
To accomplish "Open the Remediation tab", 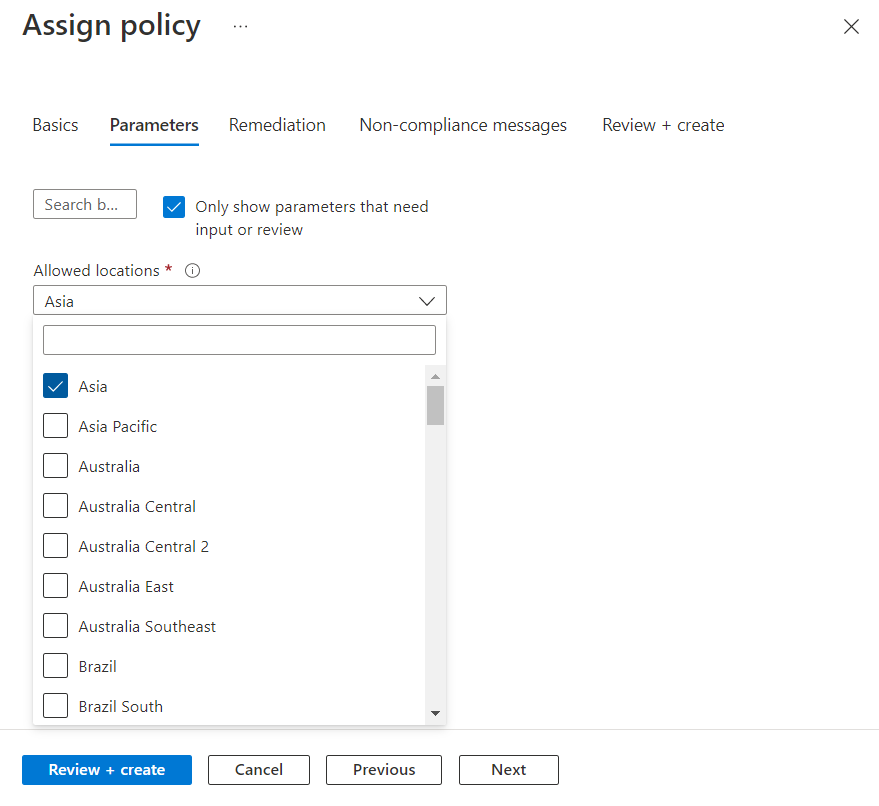I will coord(277,125).
